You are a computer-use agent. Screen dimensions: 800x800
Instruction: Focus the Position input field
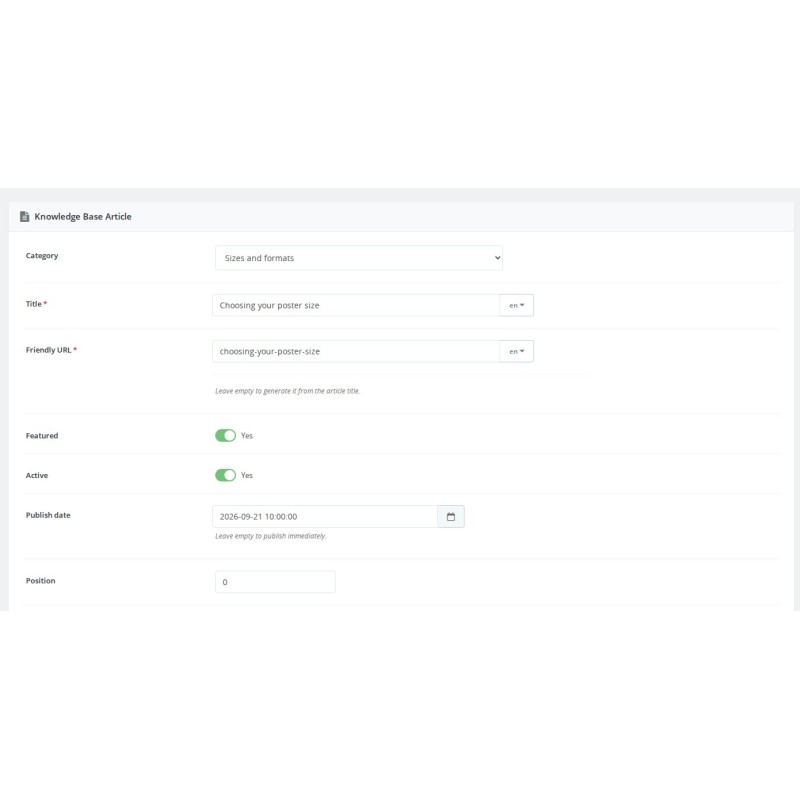(x=275, y=582)
